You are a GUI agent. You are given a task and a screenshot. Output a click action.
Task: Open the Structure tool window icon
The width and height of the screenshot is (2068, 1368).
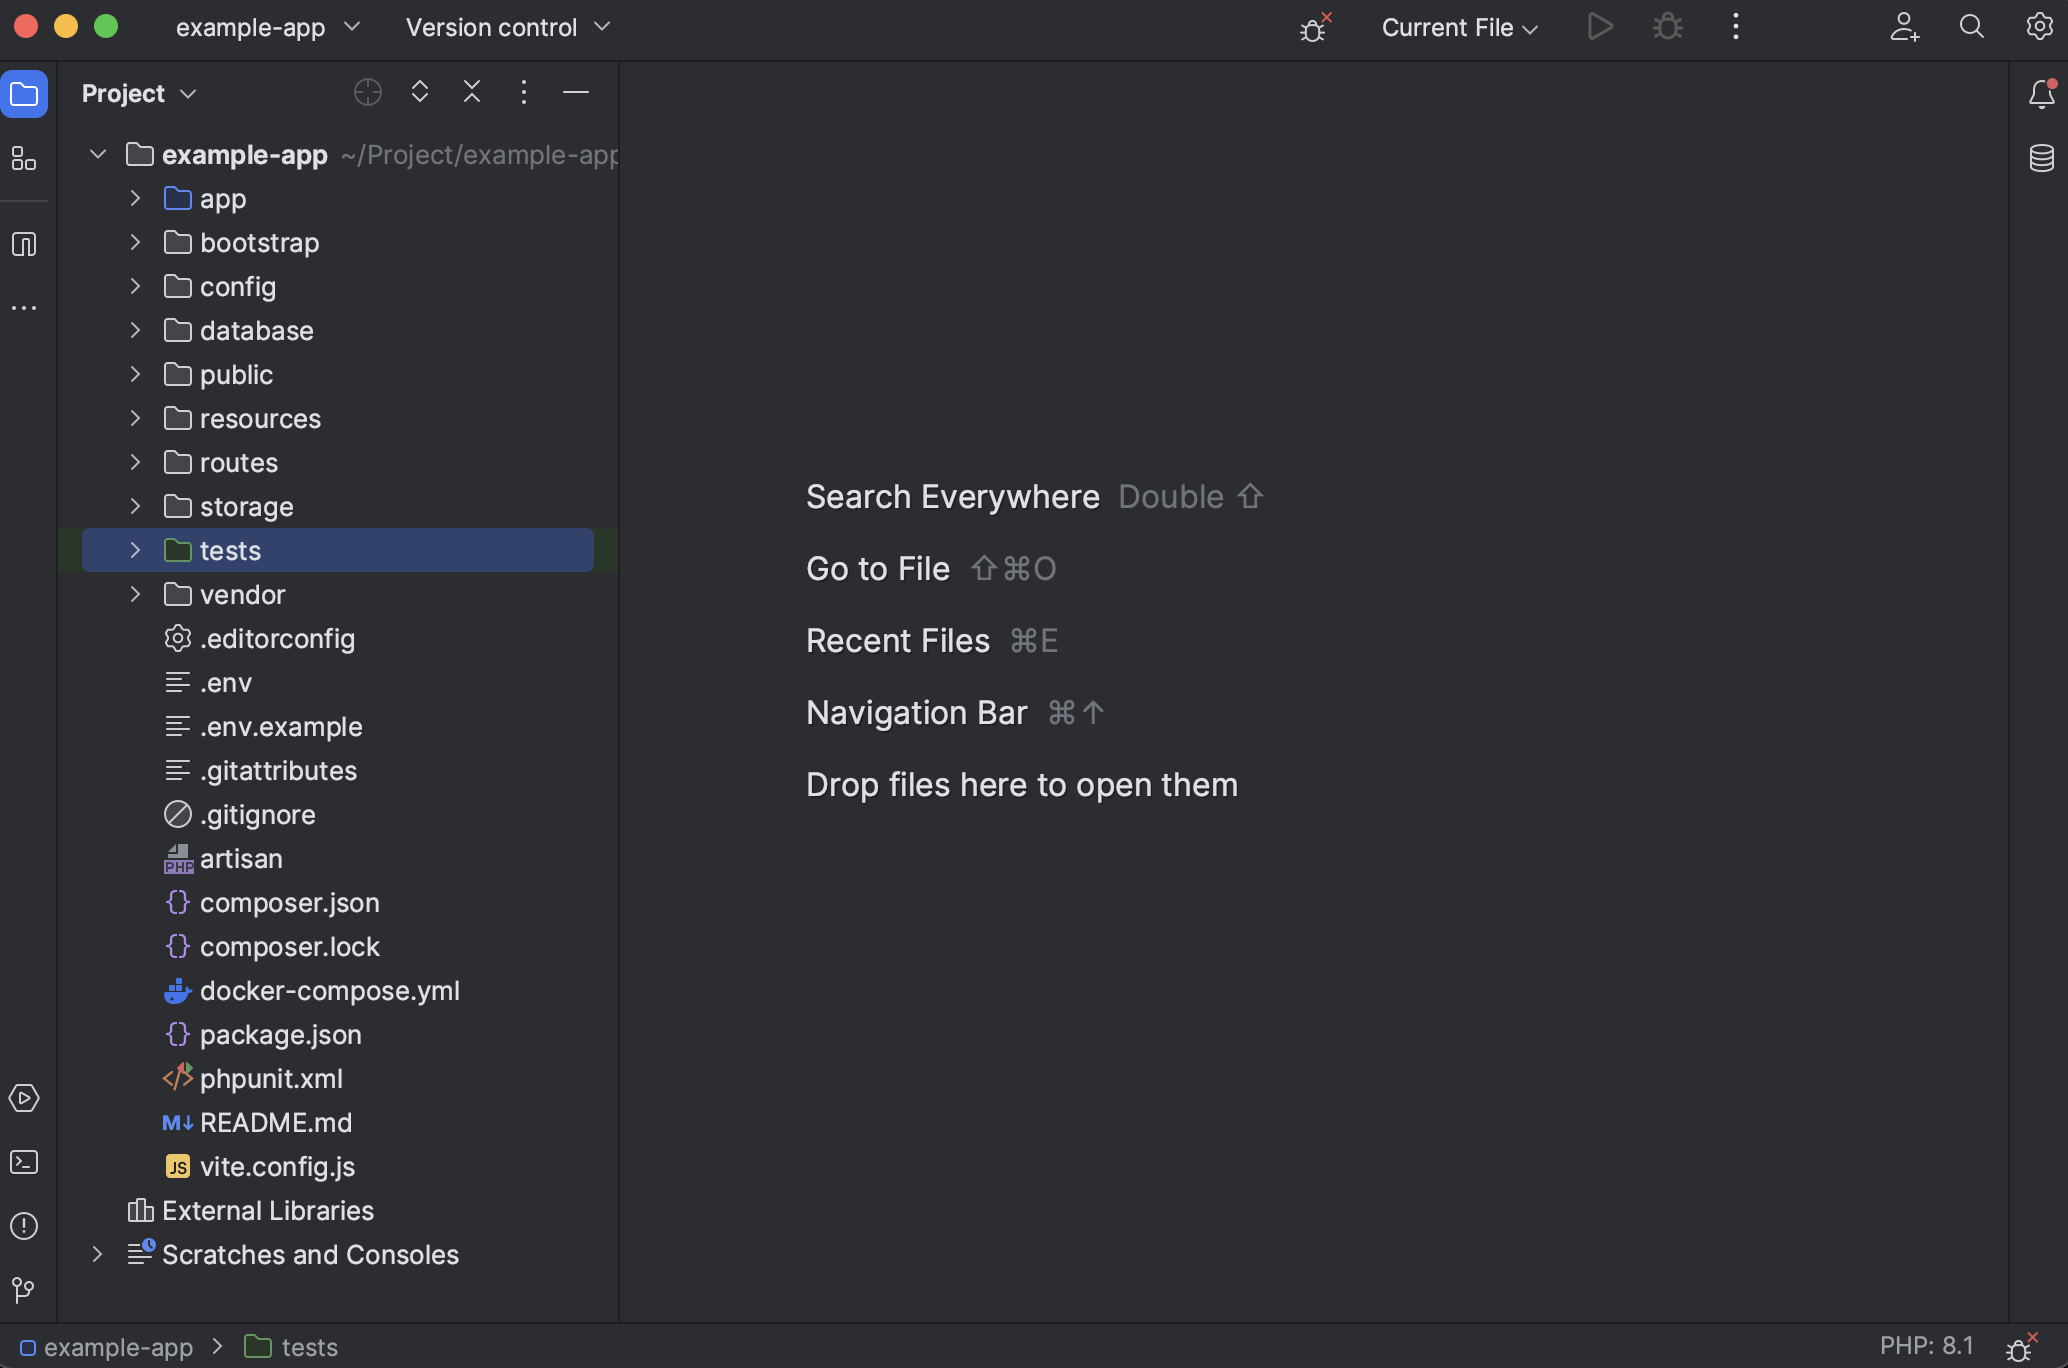click(x=24, y=159)
